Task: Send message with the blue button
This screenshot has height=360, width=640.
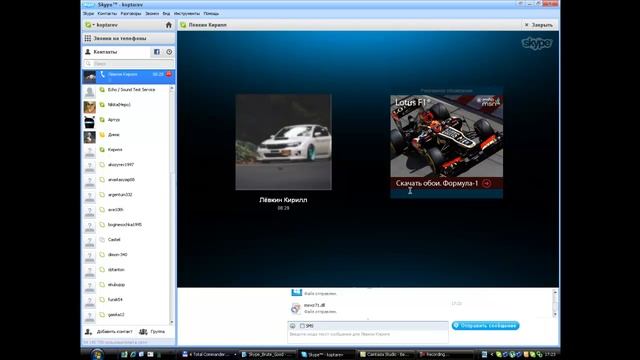Action: tap(485, 326)
